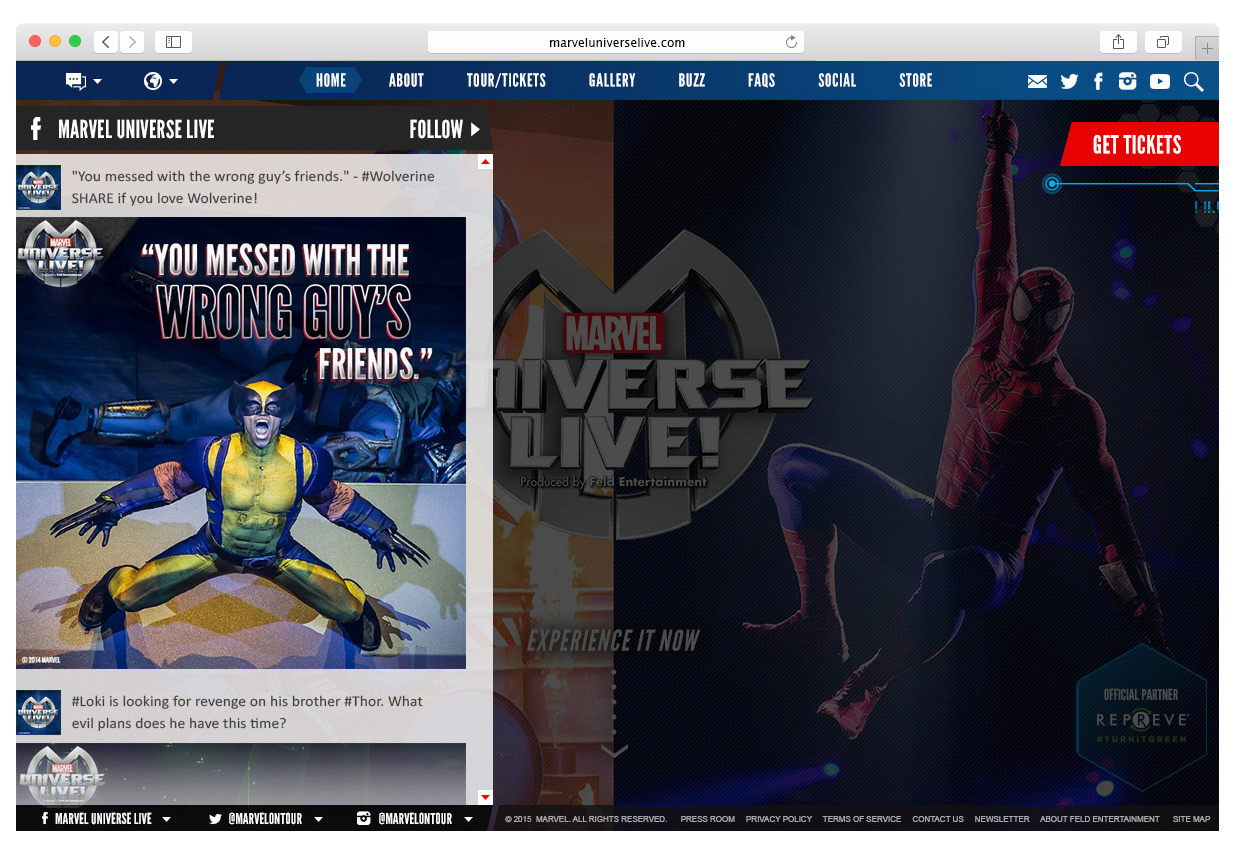Add a new Safari tab
The image size is (1241, 853).
point(1207,47)
